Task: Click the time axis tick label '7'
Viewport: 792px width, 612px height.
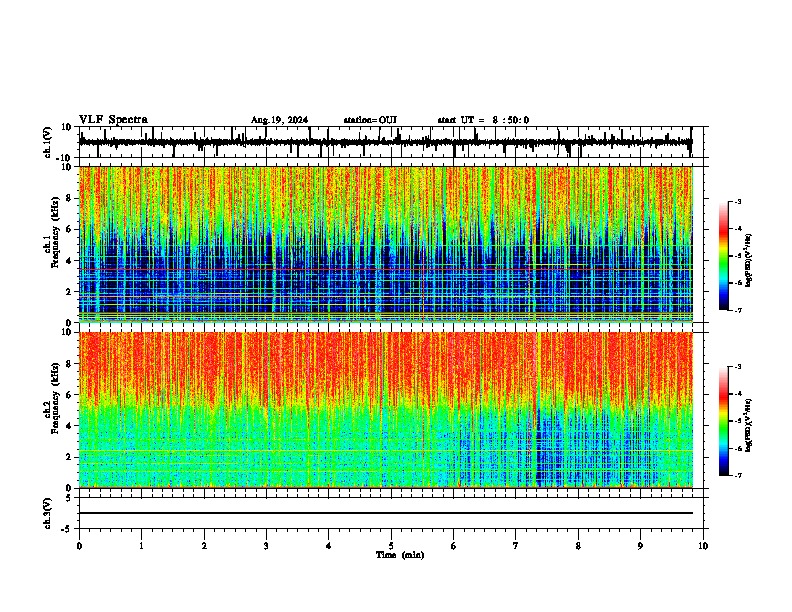Action: [516, 546]
